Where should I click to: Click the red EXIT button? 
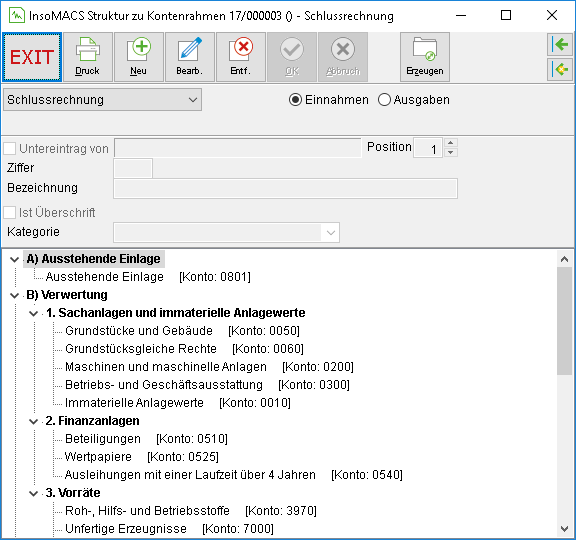[32, 57]
